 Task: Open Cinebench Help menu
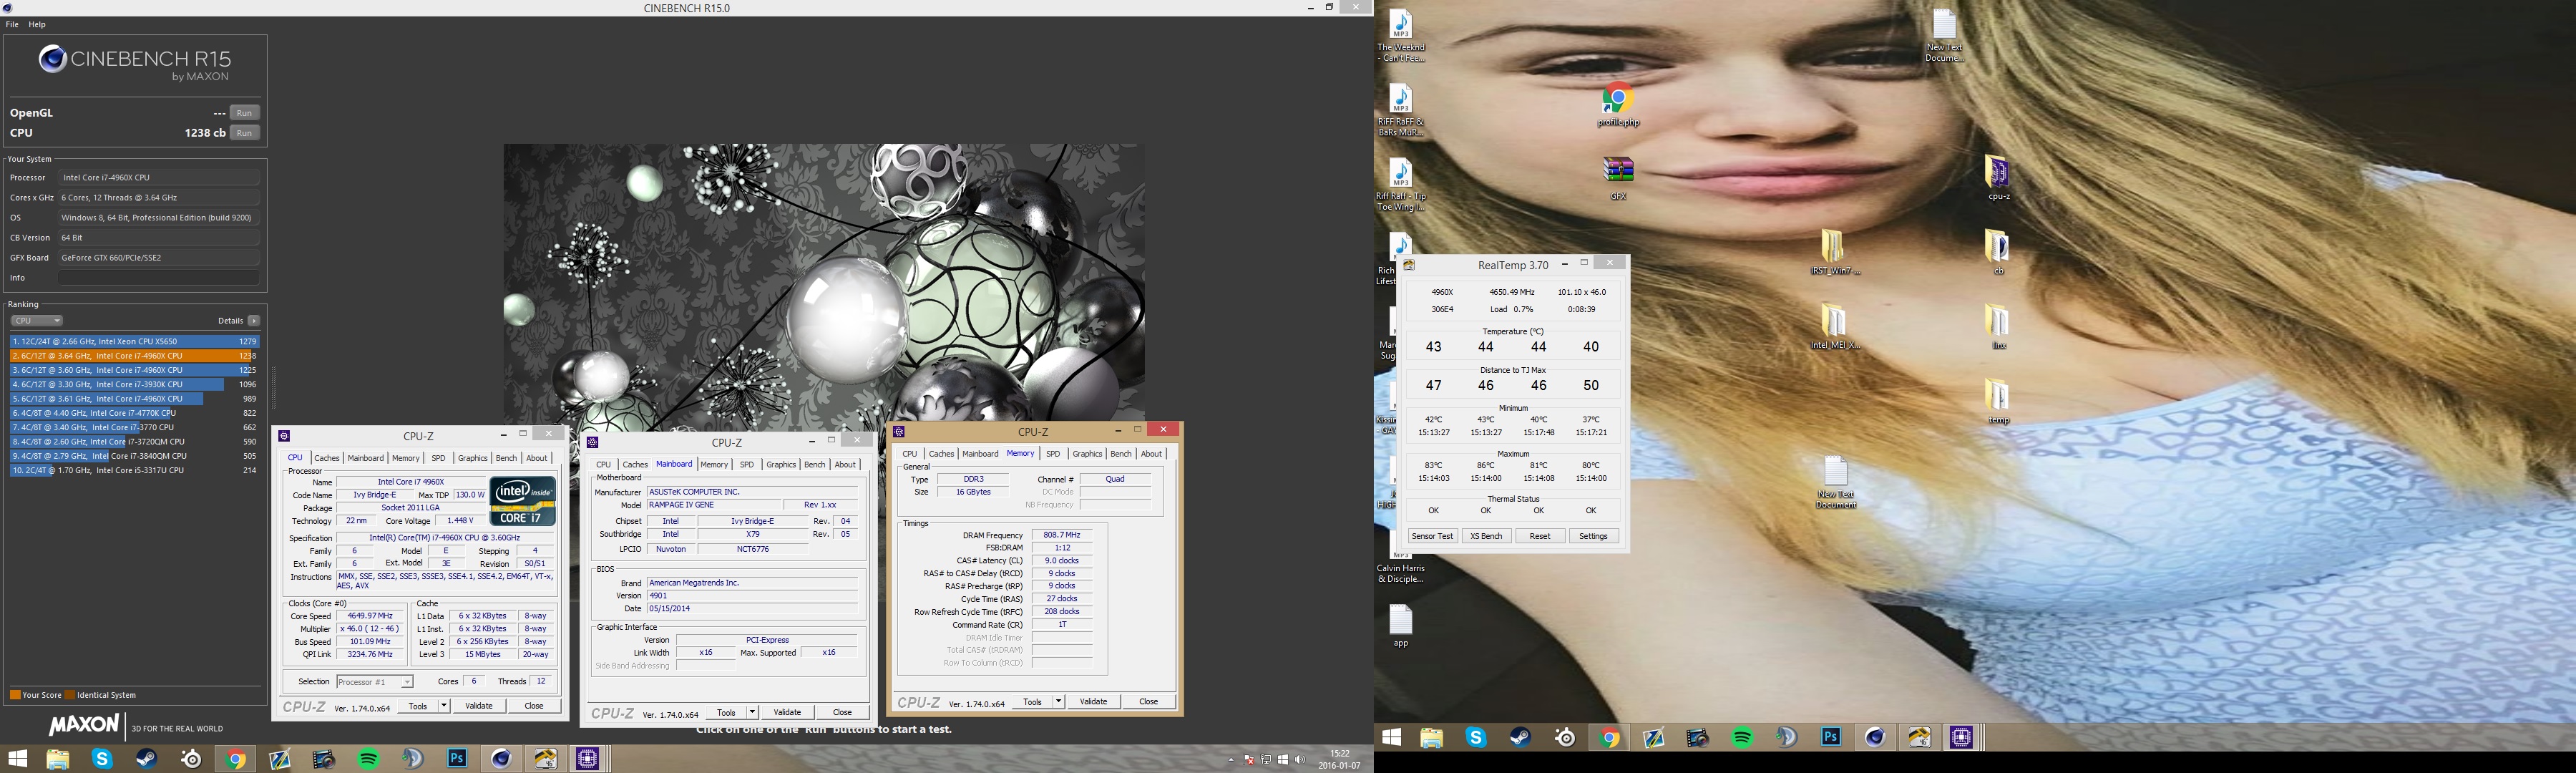pos(37,24)
